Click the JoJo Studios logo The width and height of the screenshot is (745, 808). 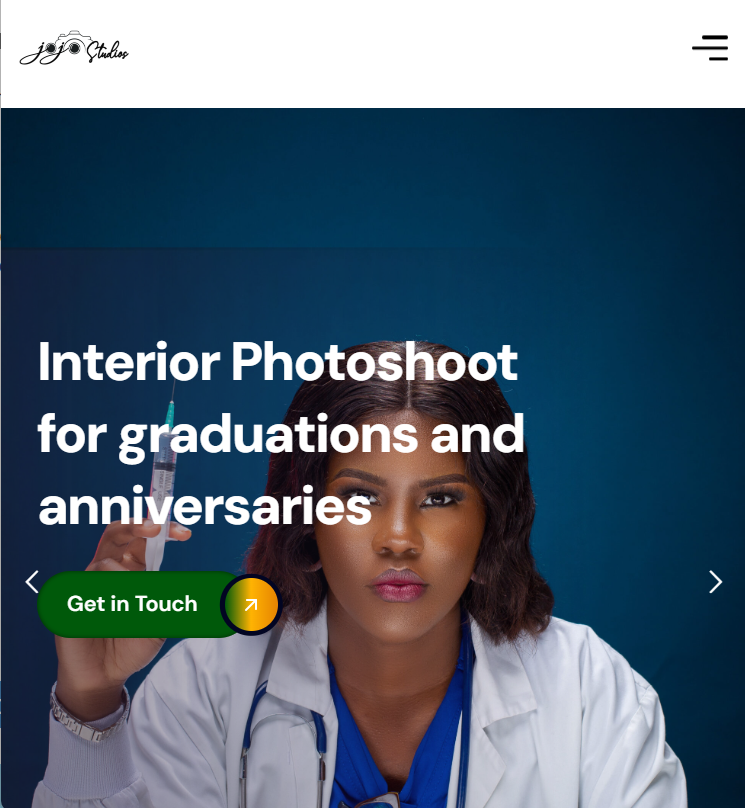(74, 48)
